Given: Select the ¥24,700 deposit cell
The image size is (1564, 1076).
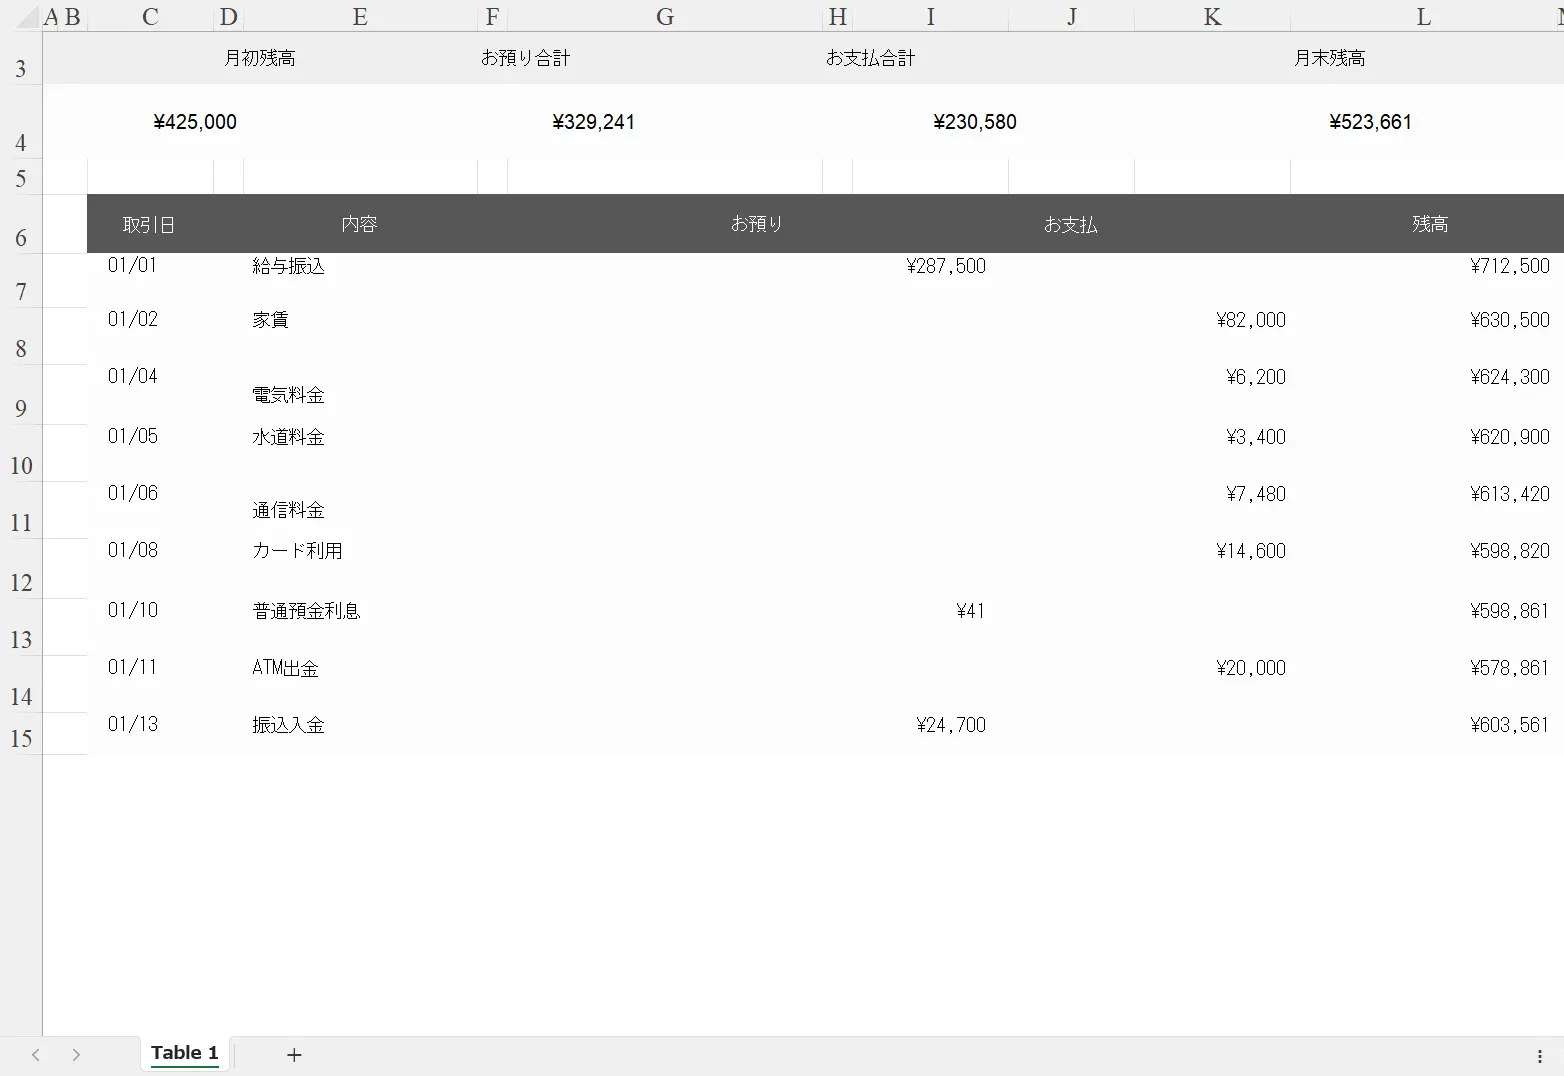Looking at the screenshot, I should click(951, 725).
